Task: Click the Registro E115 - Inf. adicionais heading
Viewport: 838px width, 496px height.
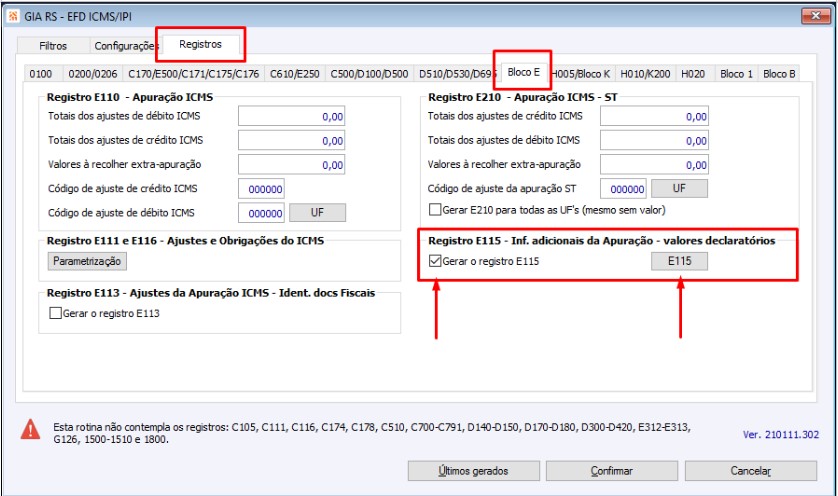Action: pos(601,241)
